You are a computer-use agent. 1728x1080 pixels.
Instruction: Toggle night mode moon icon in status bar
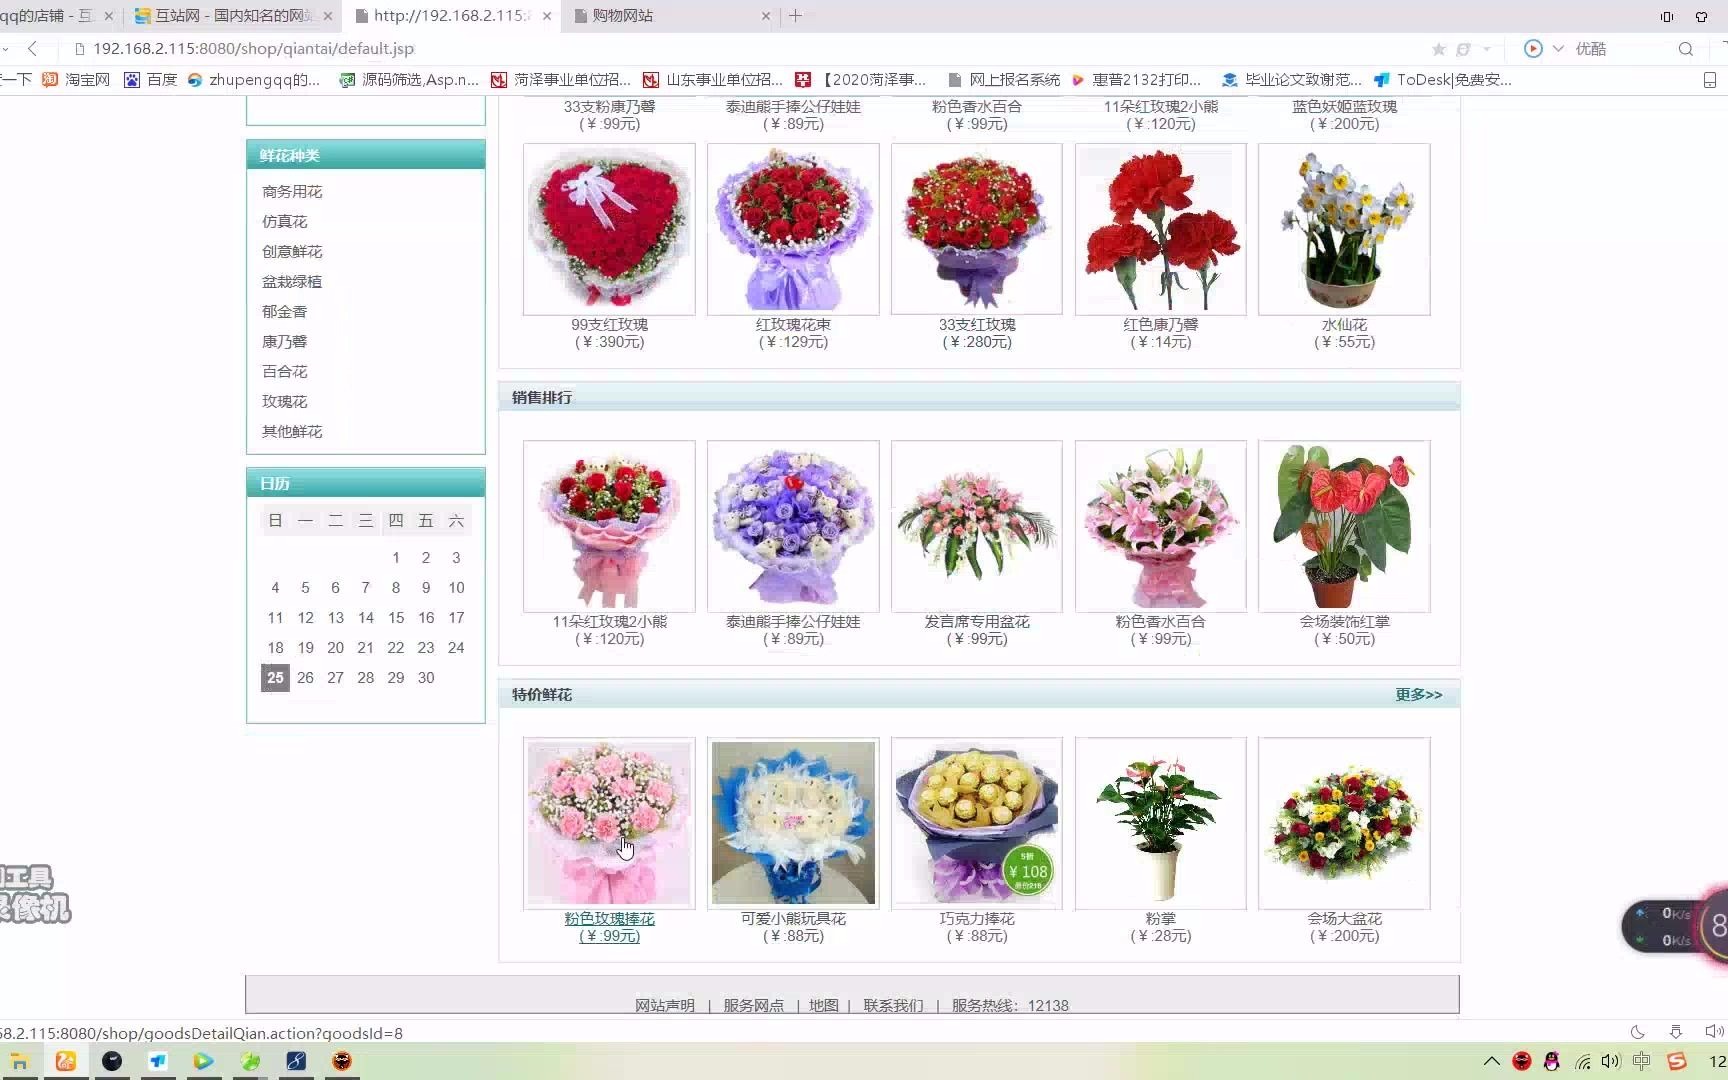tap(1637, 1032)
